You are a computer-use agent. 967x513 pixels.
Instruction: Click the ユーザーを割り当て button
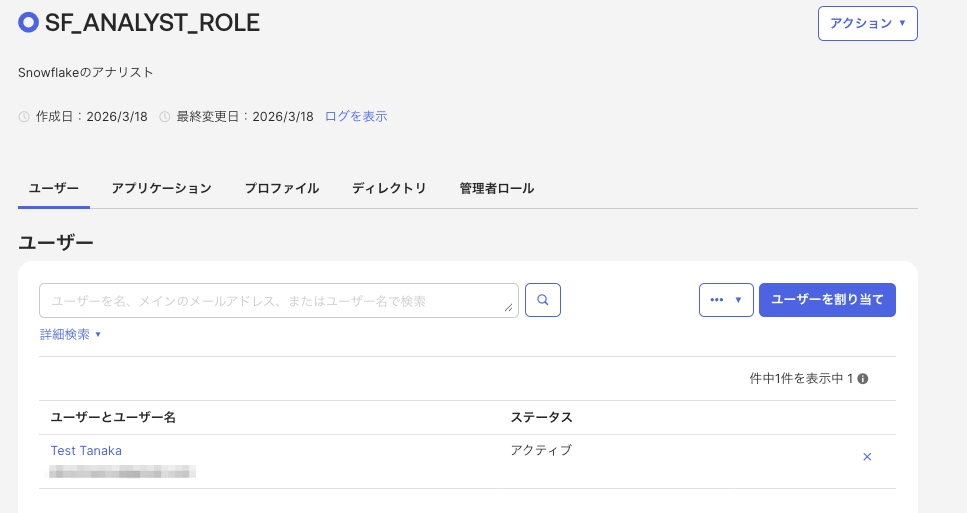[827, 300]
